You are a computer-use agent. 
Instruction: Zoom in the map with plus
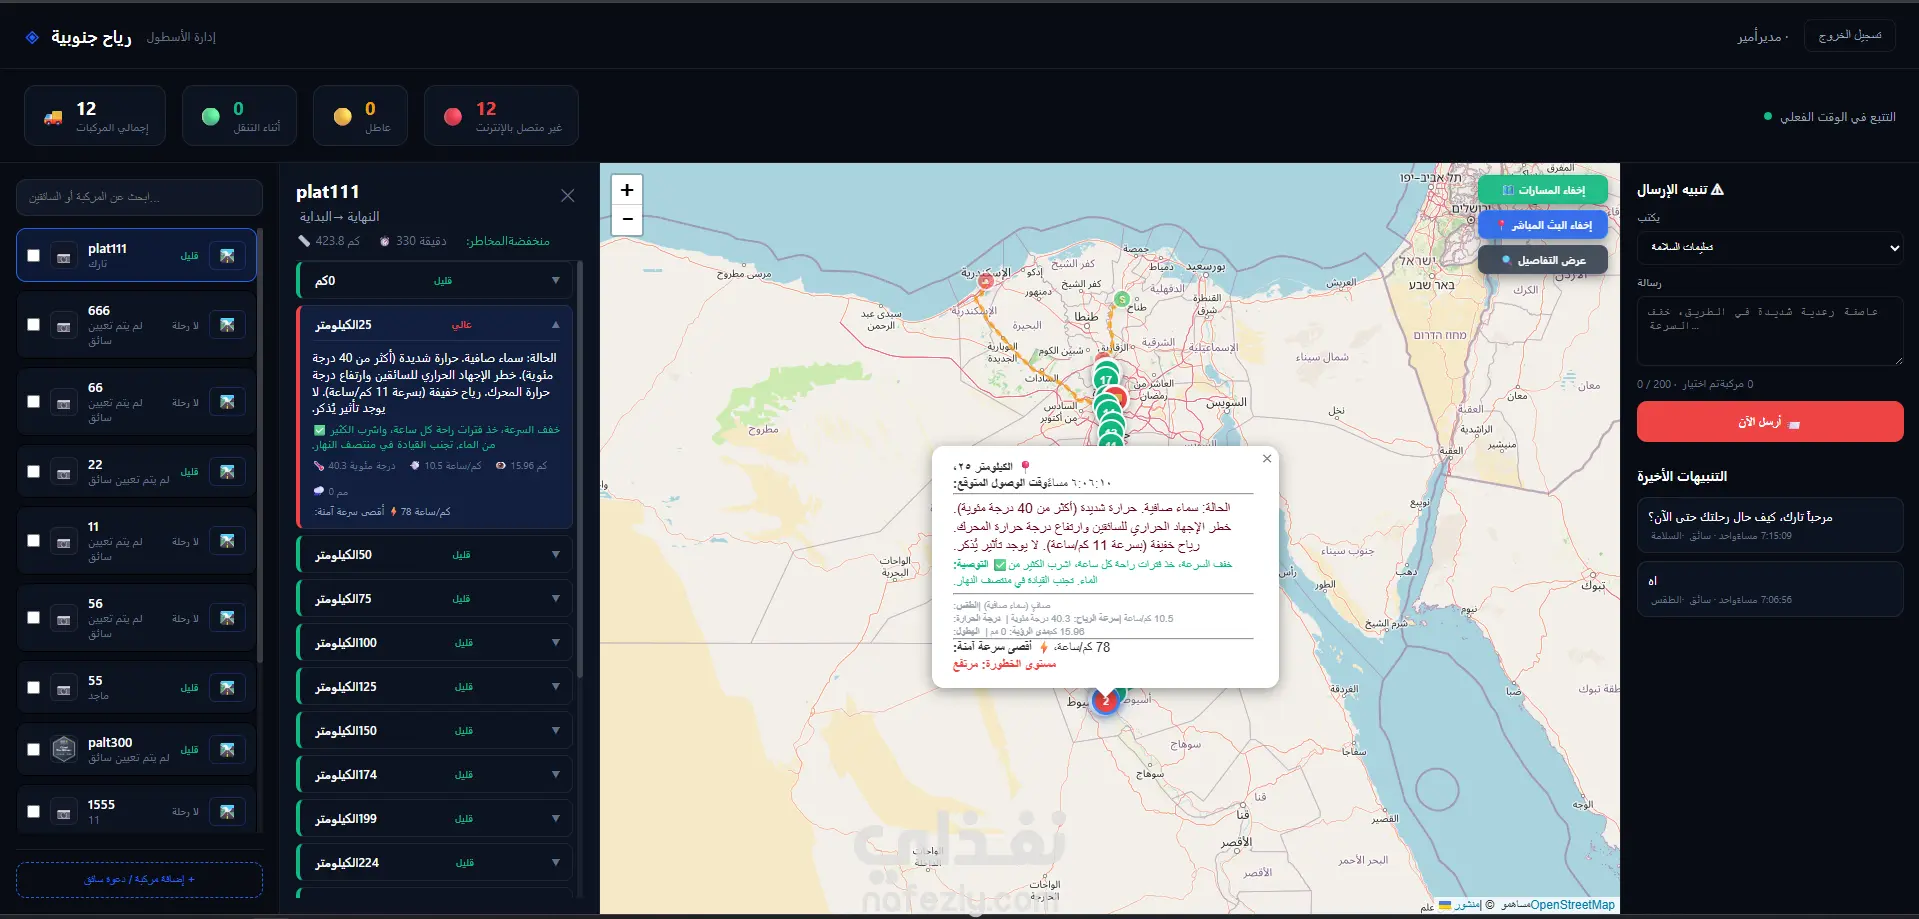627,190
